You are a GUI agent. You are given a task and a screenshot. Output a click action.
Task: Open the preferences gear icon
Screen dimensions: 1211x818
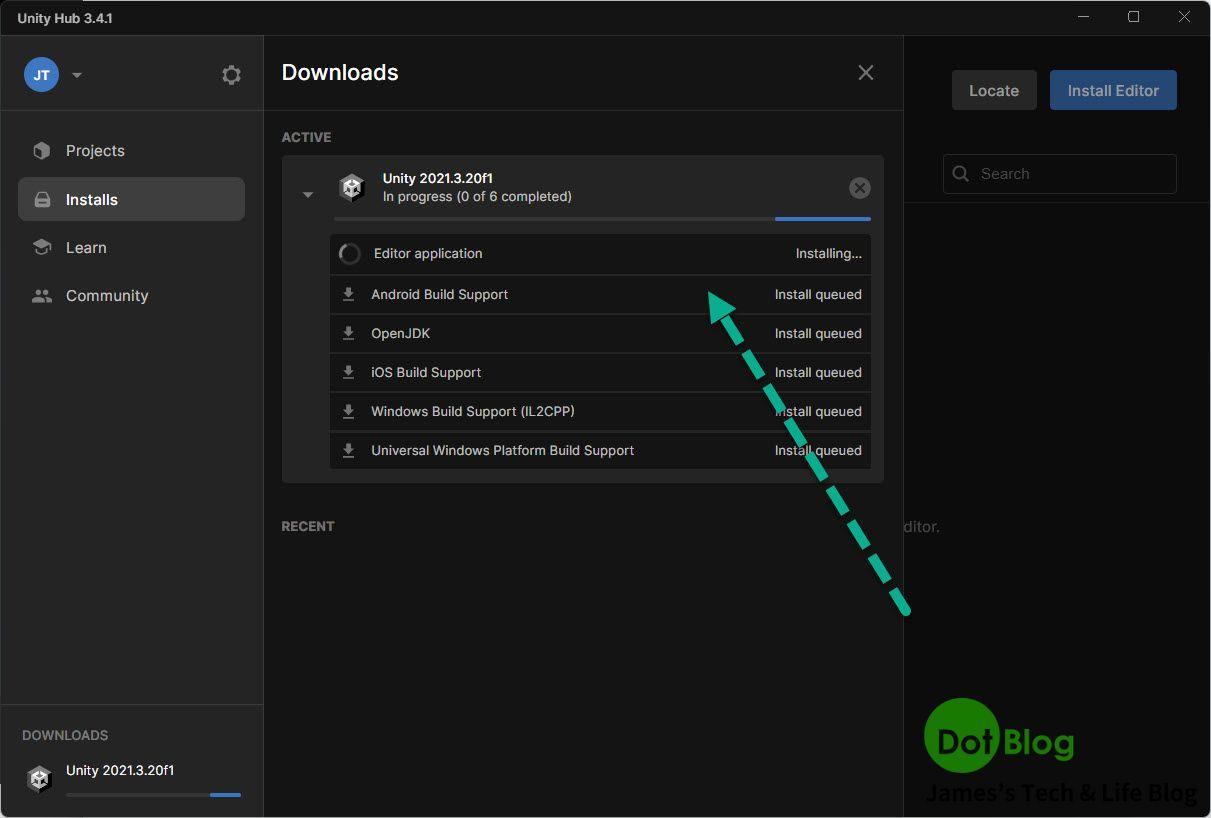coord(231,75)
